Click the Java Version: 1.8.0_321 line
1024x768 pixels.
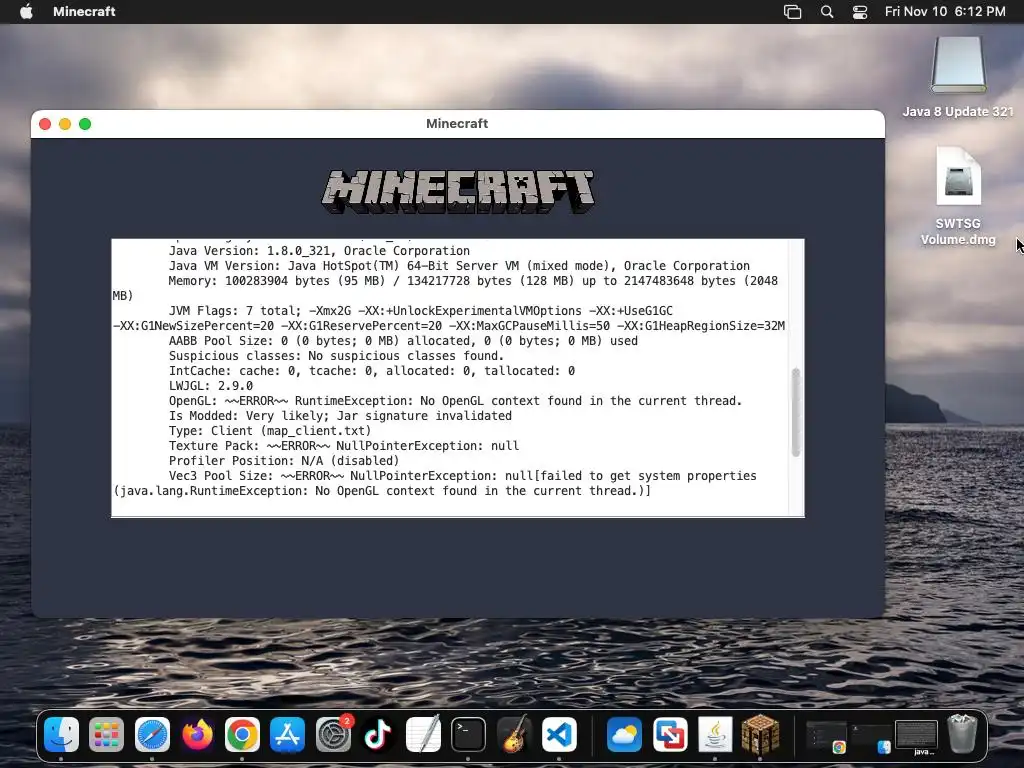click(x=319, y=251)
